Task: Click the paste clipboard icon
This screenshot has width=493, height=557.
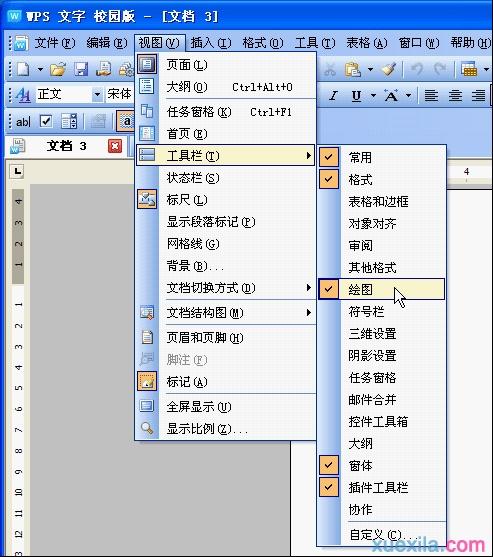Action: pos(352,69)
